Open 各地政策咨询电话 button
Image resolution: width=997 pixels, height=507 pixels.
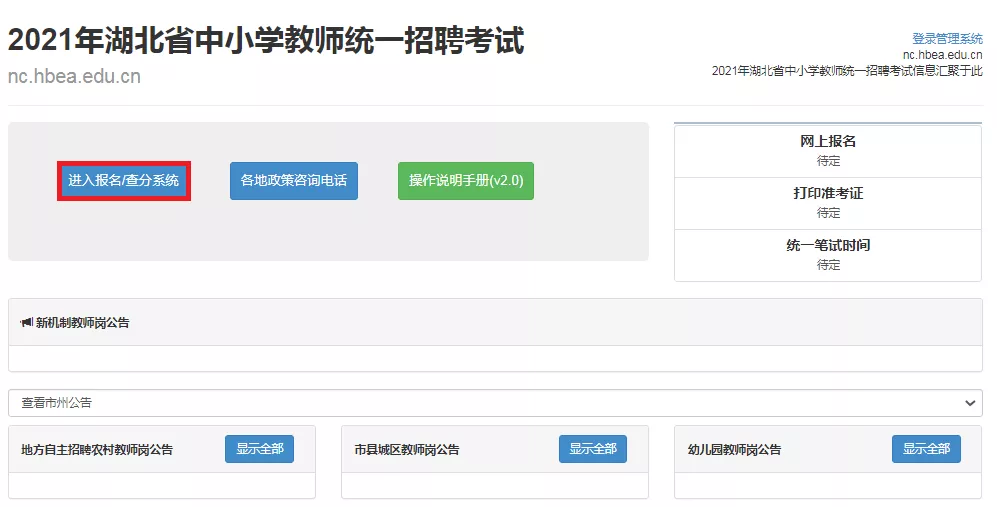(294, 181)
